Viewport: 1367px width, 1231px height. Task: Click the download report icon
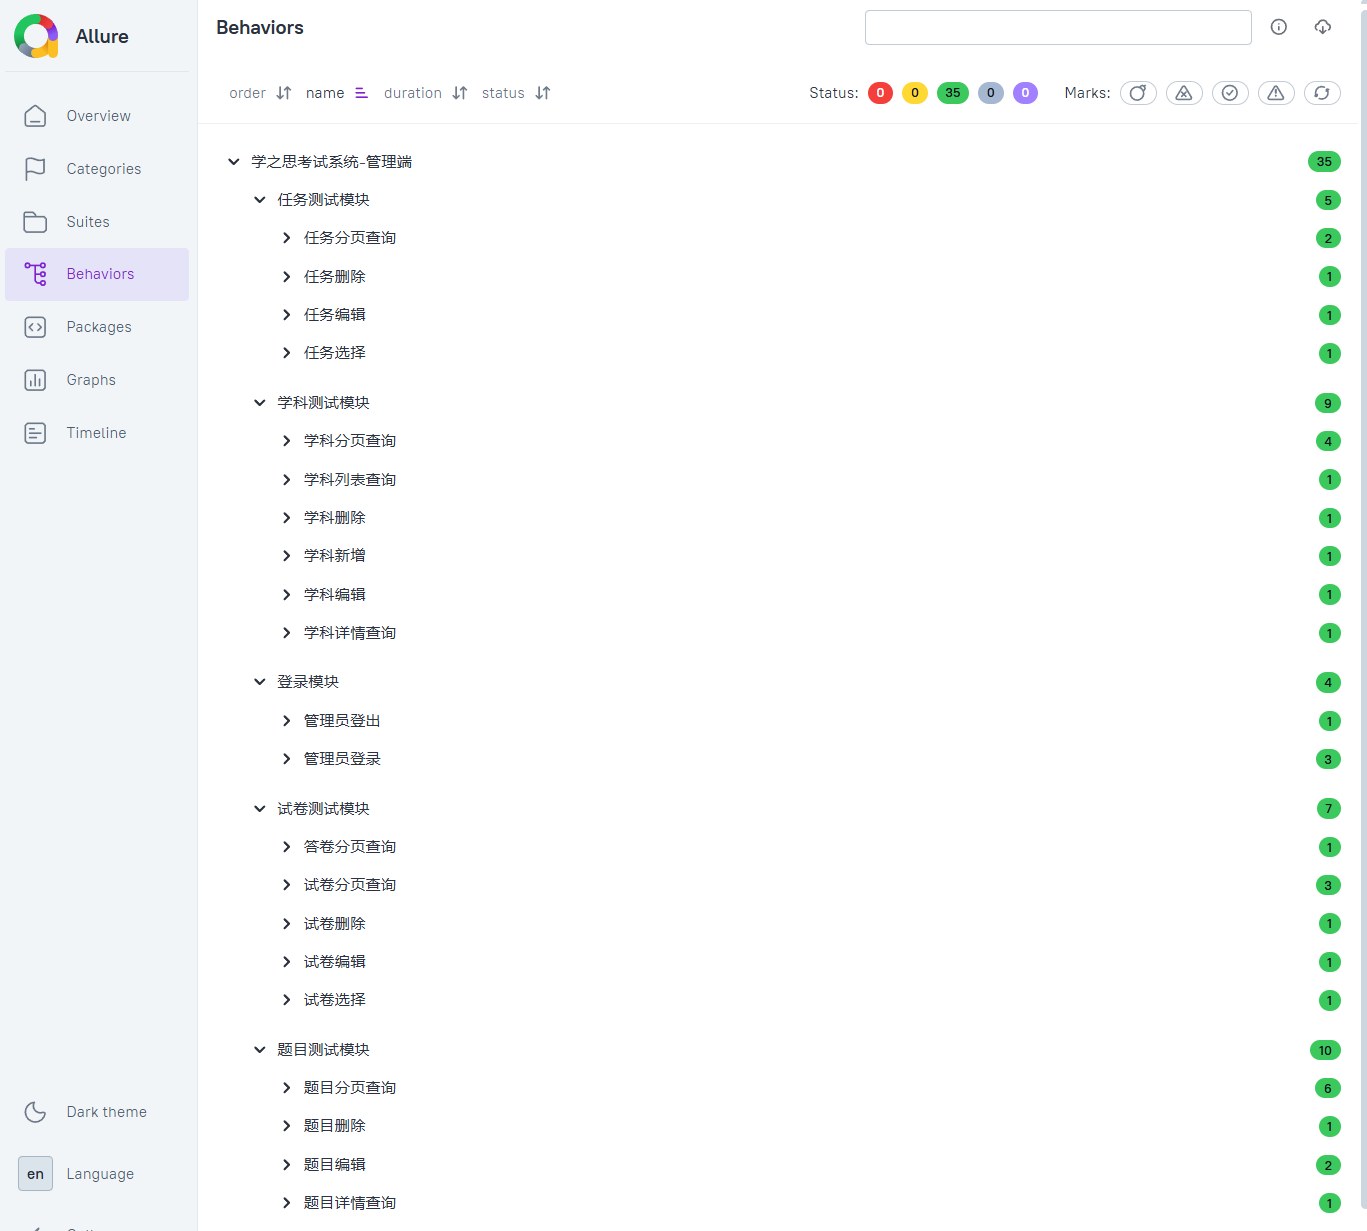coord(1322,27)
